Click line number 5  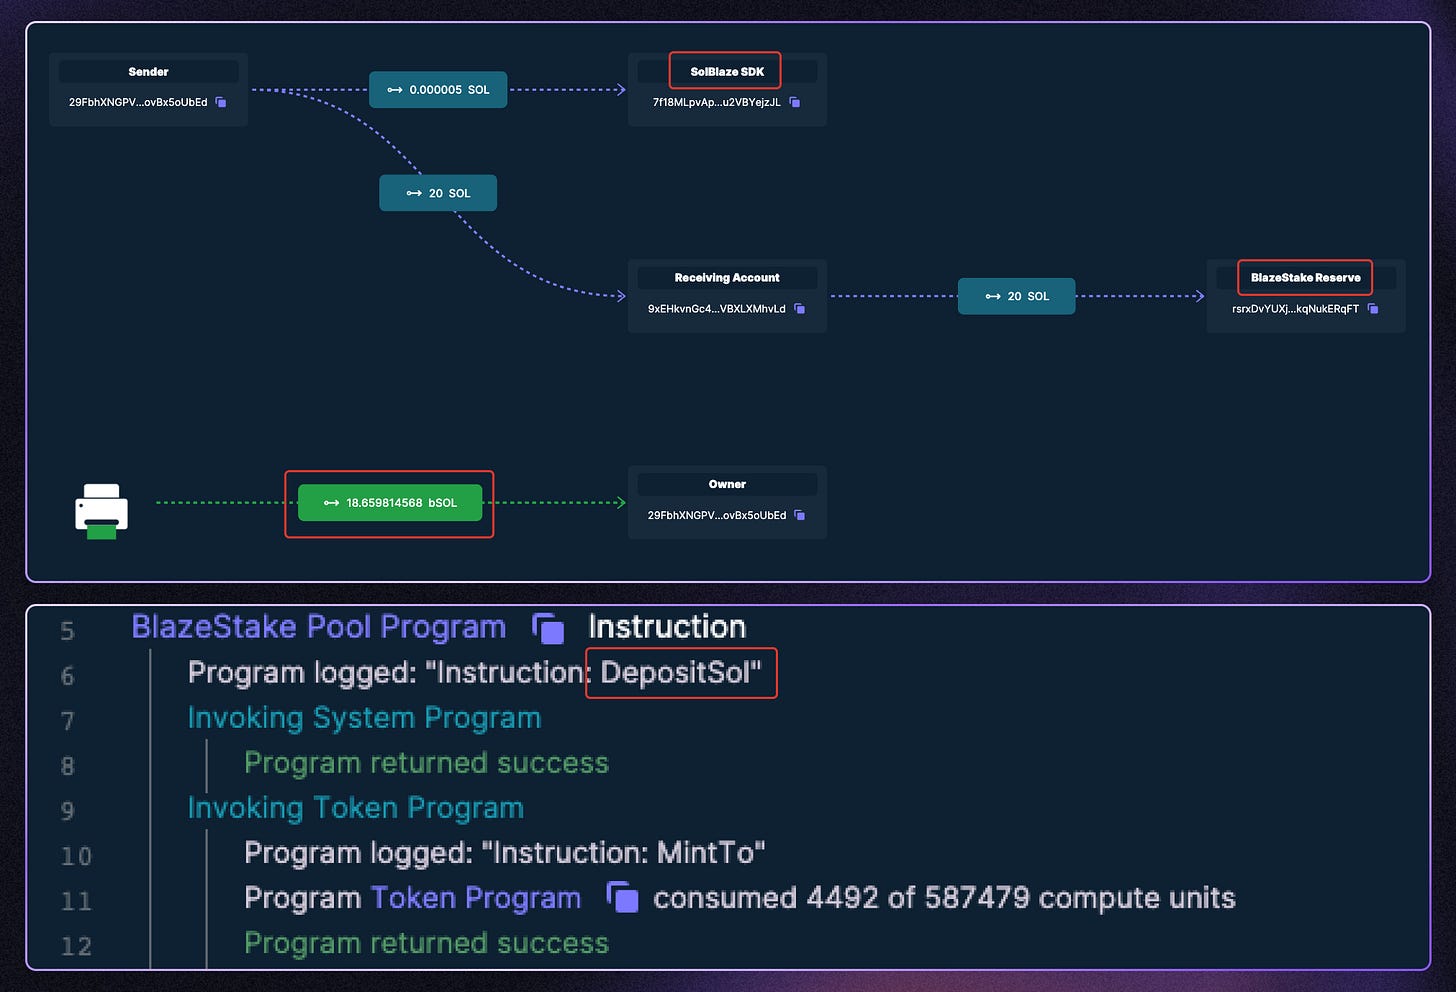(x=68, y=631)
